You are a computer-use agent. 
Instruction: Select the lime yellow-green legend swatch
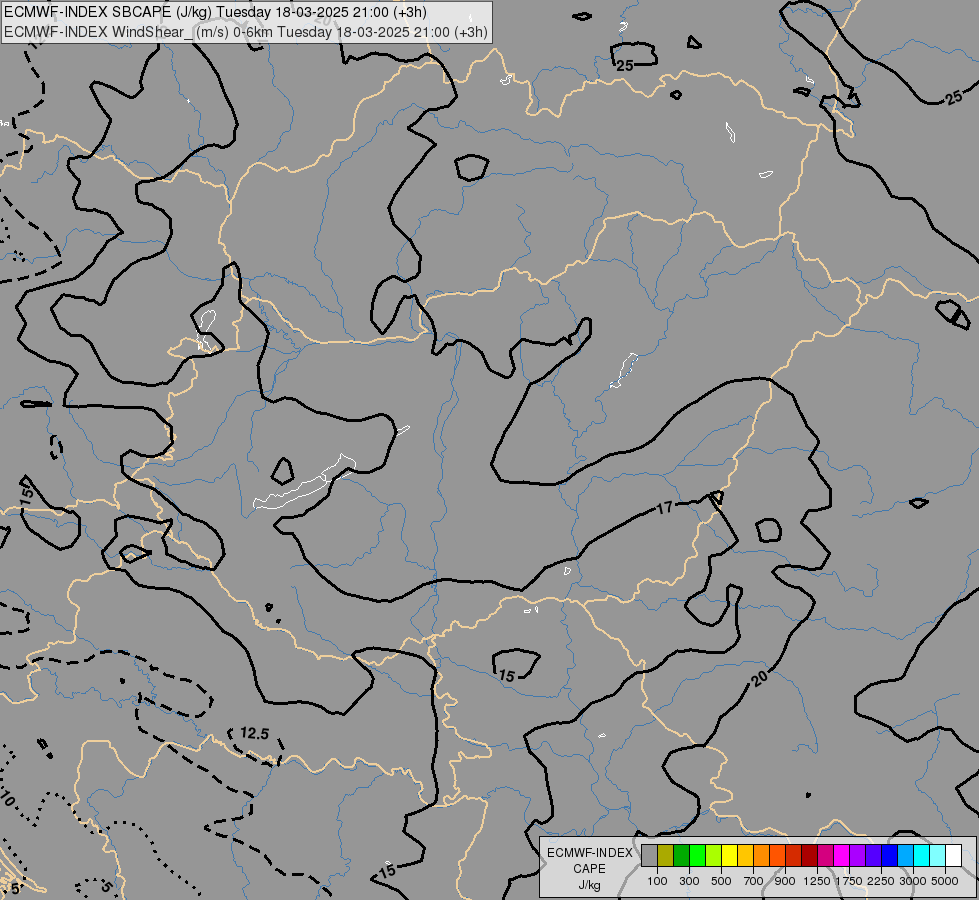[x=714, y=856]
